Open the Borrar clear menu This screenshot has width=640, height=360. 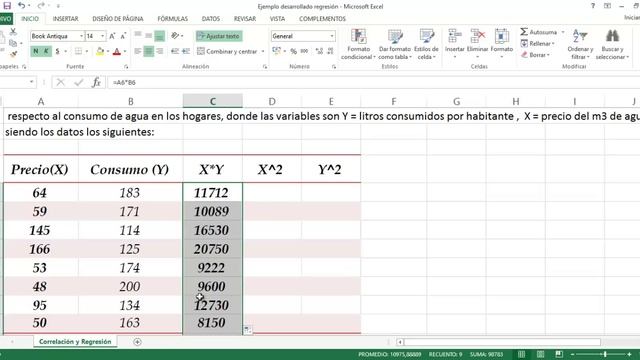[x=536, y=54]
